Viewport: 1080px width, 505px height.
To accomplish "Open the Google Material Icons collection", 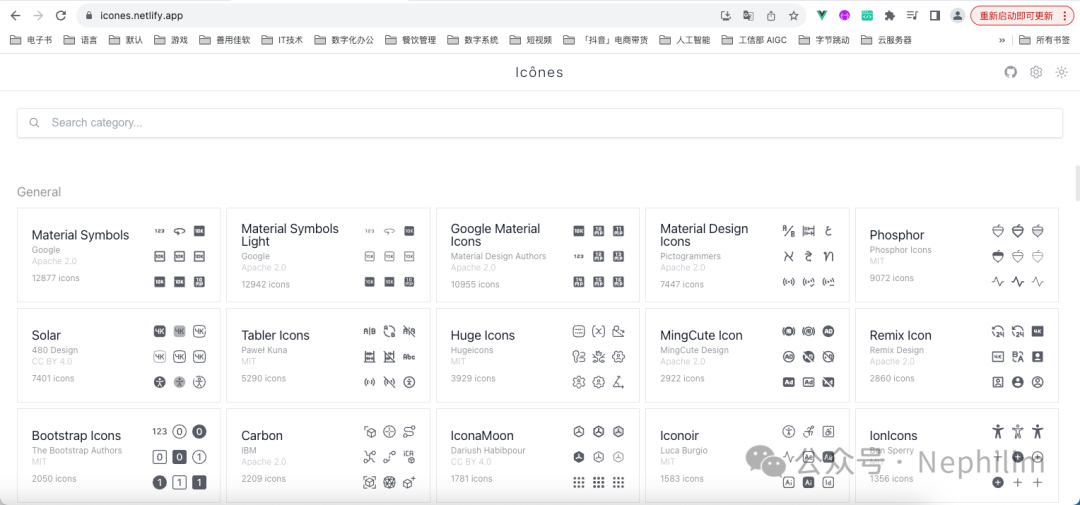I will click(x=538, y=255).
